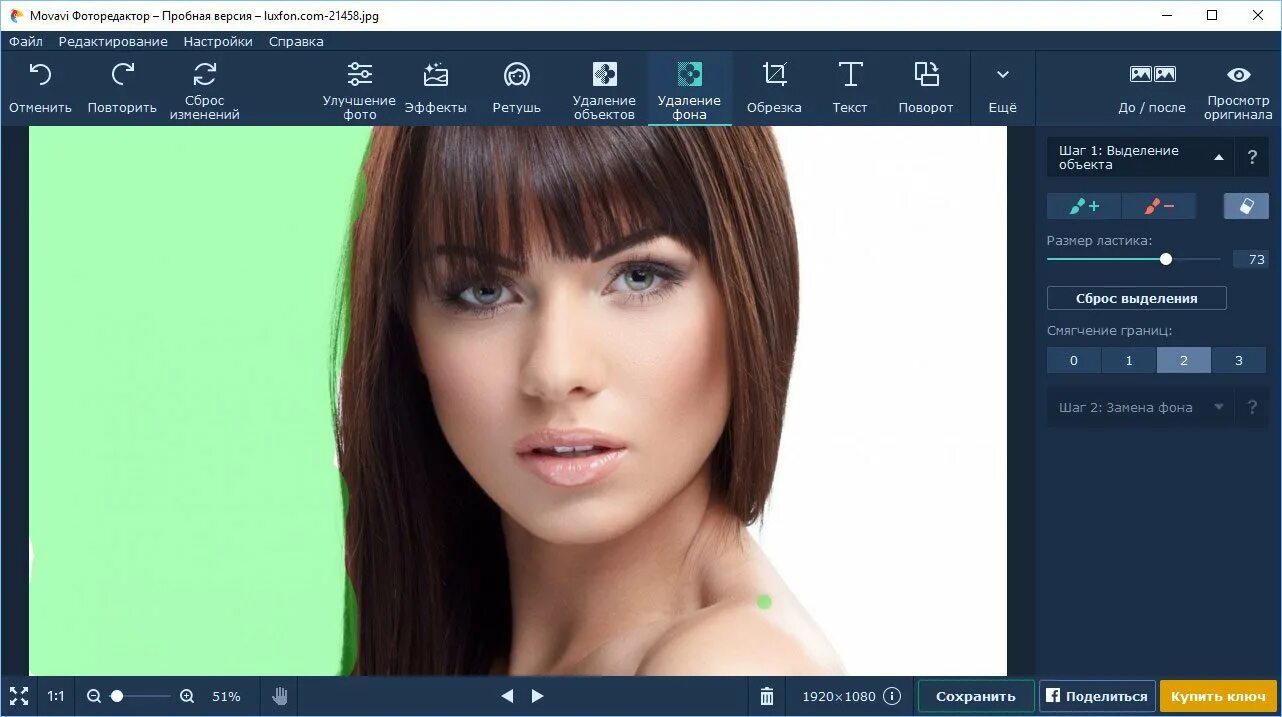Click the trash delete icon
1282x717 pixels.
(767, 696)
